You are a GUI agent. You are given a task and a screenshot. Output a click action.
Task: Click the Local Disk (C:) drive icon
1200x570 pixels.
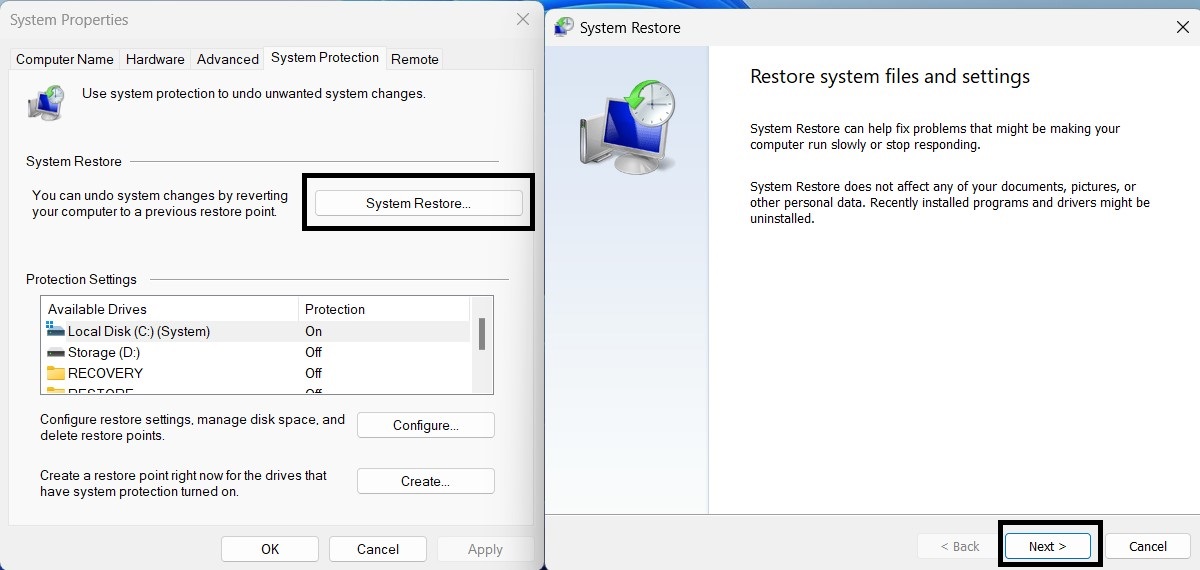click(x=55, y=330)
